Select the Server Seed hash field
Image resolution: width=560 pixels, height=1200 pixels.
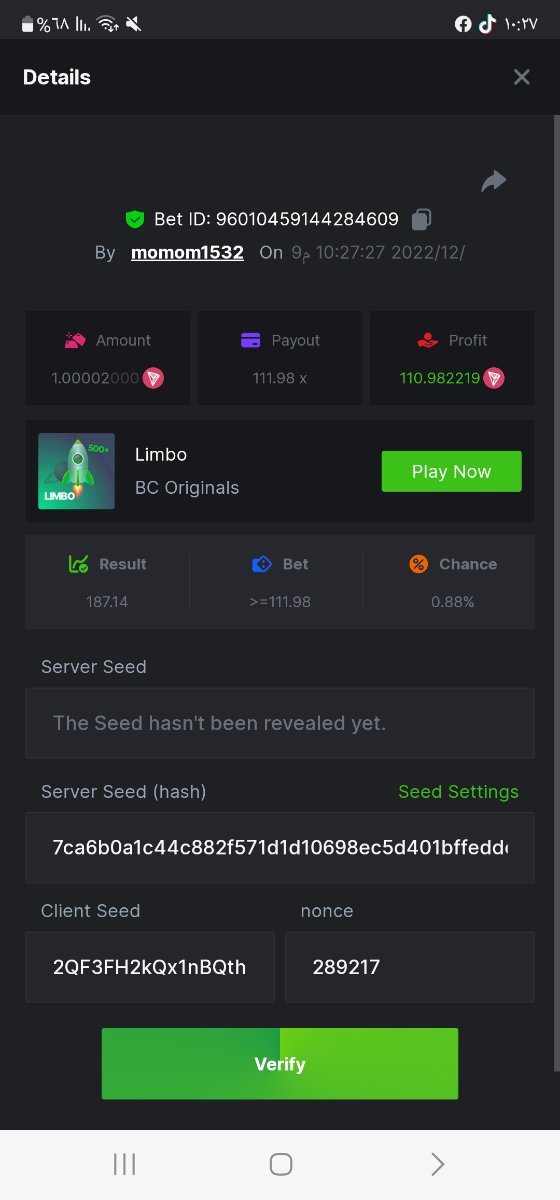(280, 848)
